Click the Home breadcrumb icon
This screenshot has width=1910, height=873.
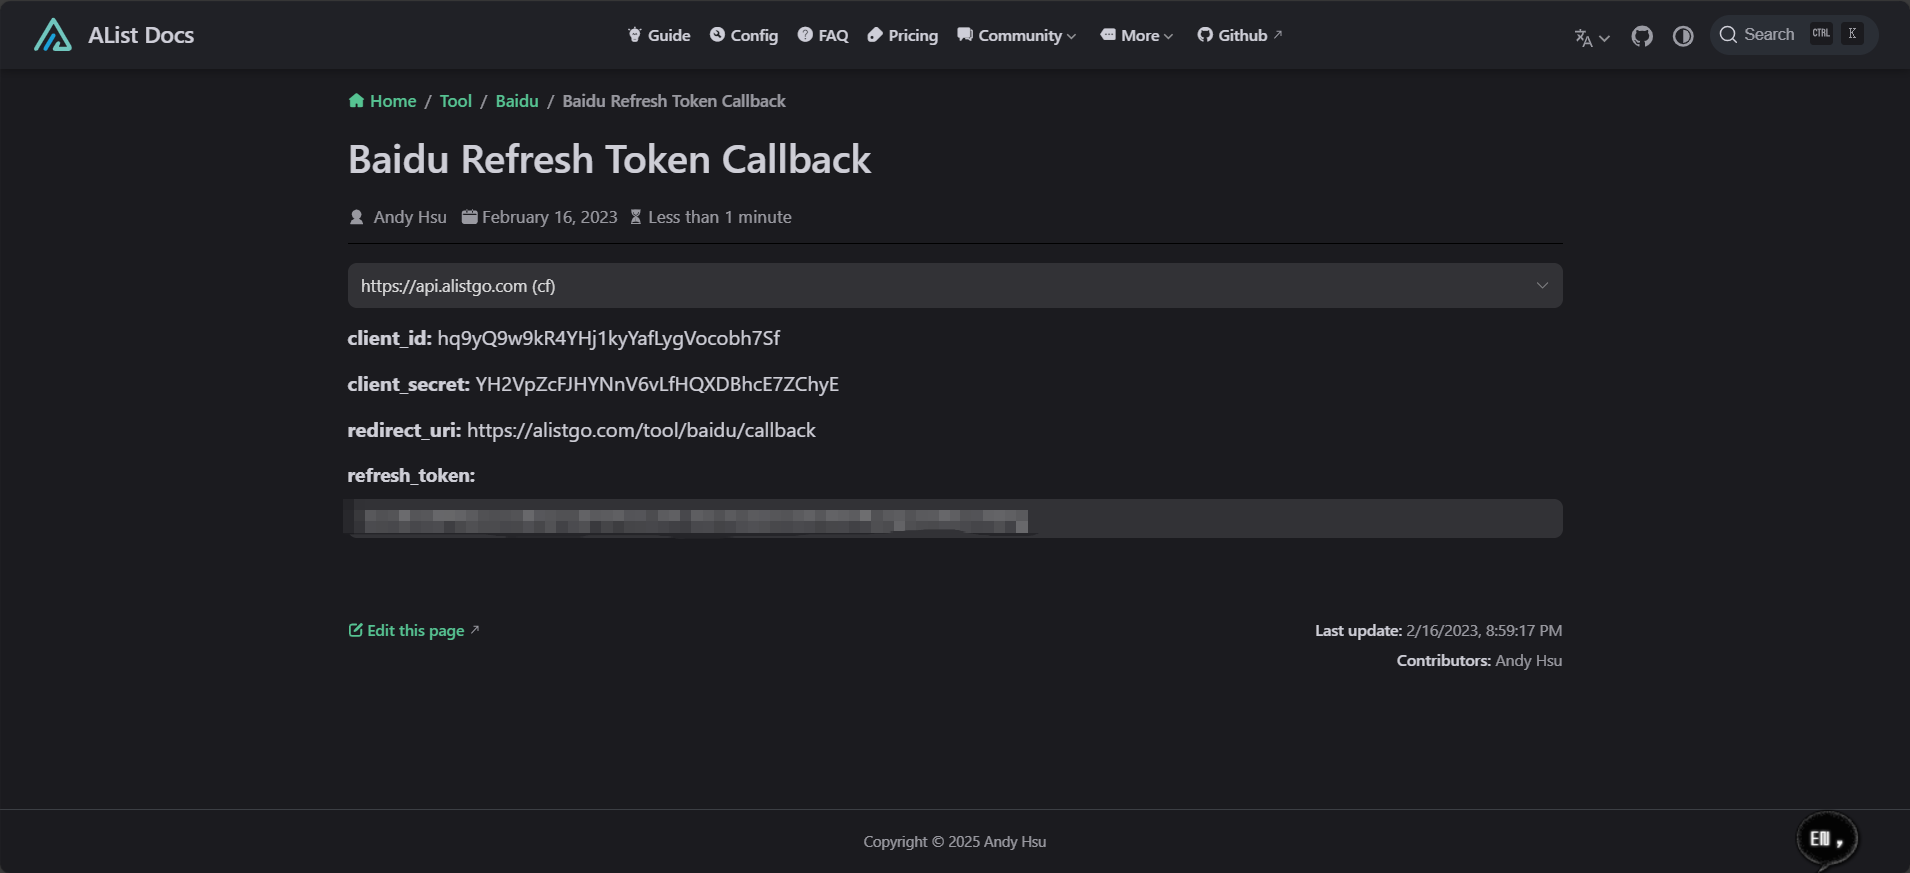[356, 101]
